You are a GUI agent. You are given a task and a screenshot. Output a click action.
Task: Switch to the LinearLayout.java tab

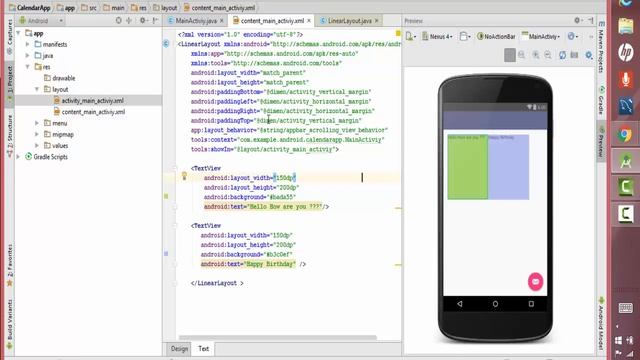pos(349,20)
